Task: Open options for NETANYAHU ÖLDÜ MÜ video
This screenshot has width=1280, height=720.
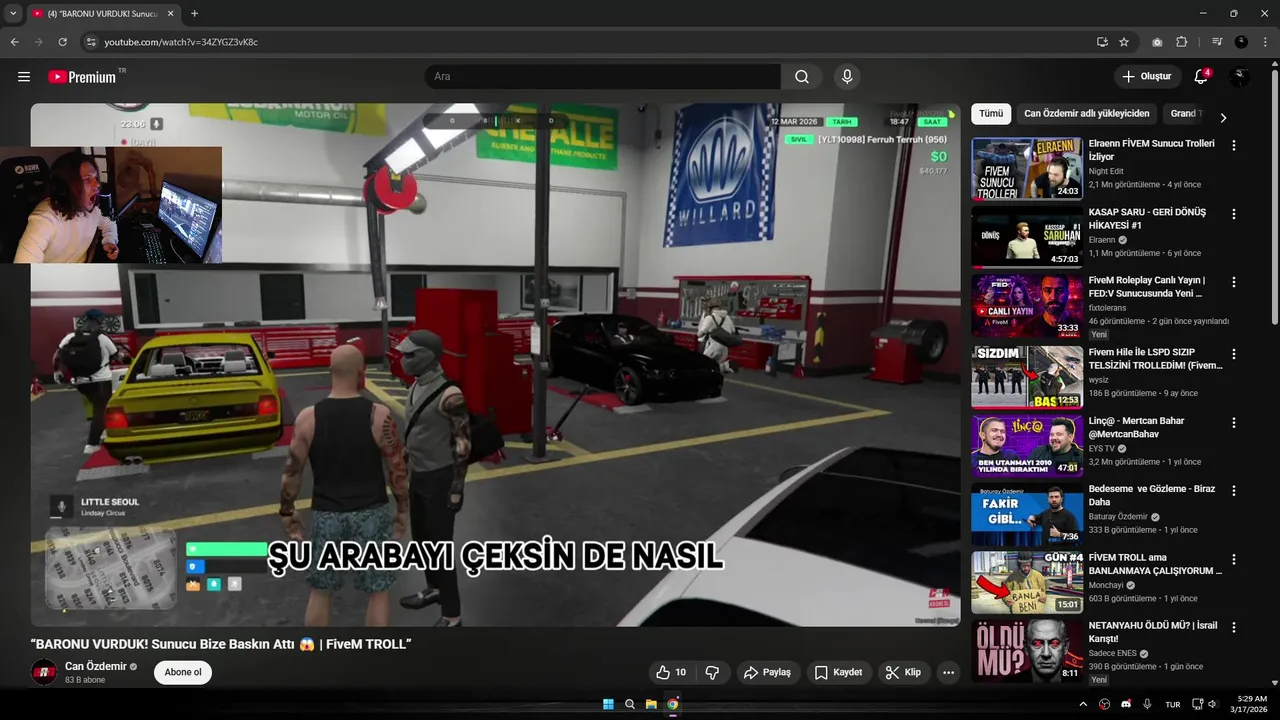Action: [x=1233, y=627]
